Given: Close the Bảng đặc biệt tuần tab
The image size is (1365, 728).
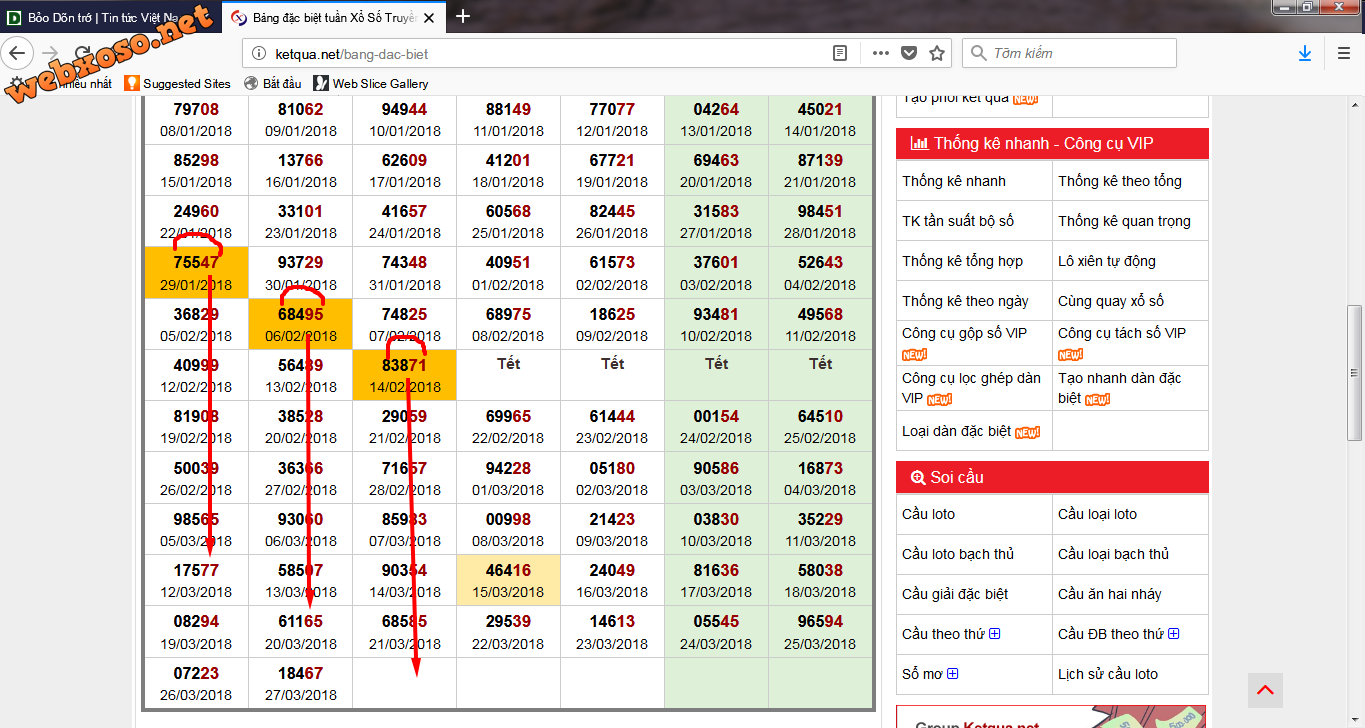Looking at the screenshot, I should (429, 17).
